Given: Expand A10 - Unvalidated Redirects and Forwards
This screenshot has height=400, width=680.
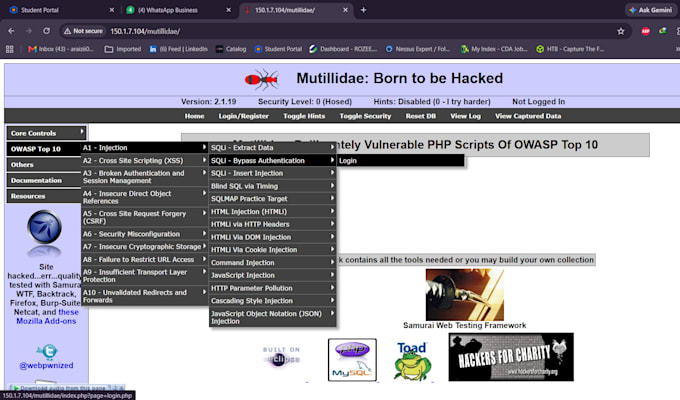Looking at the screenshot, I should (144, 296).
